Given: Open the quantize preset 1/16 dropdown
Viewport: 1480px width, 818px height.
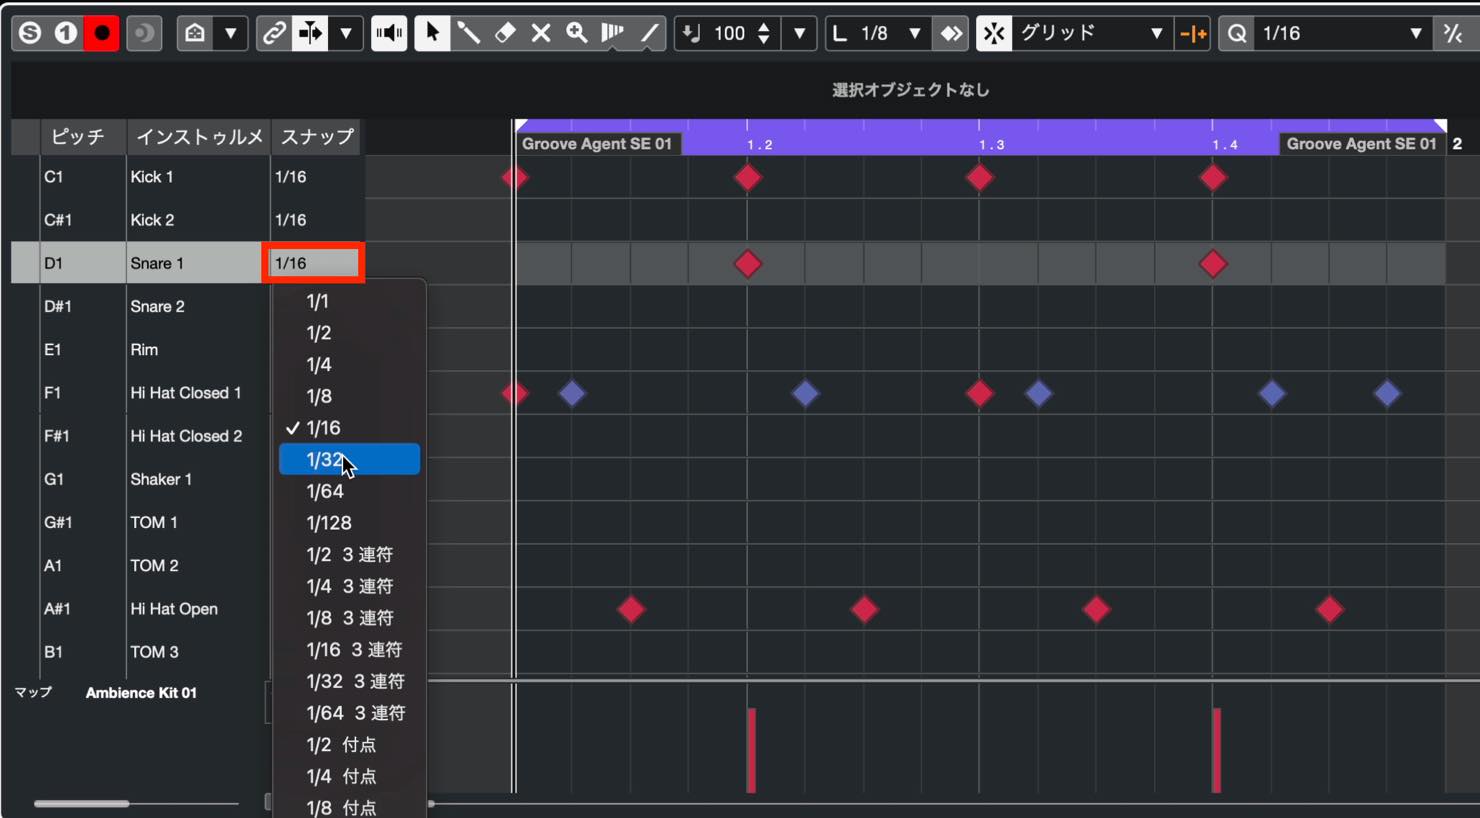Looking at the screenshot, I should pos(1341,33).
